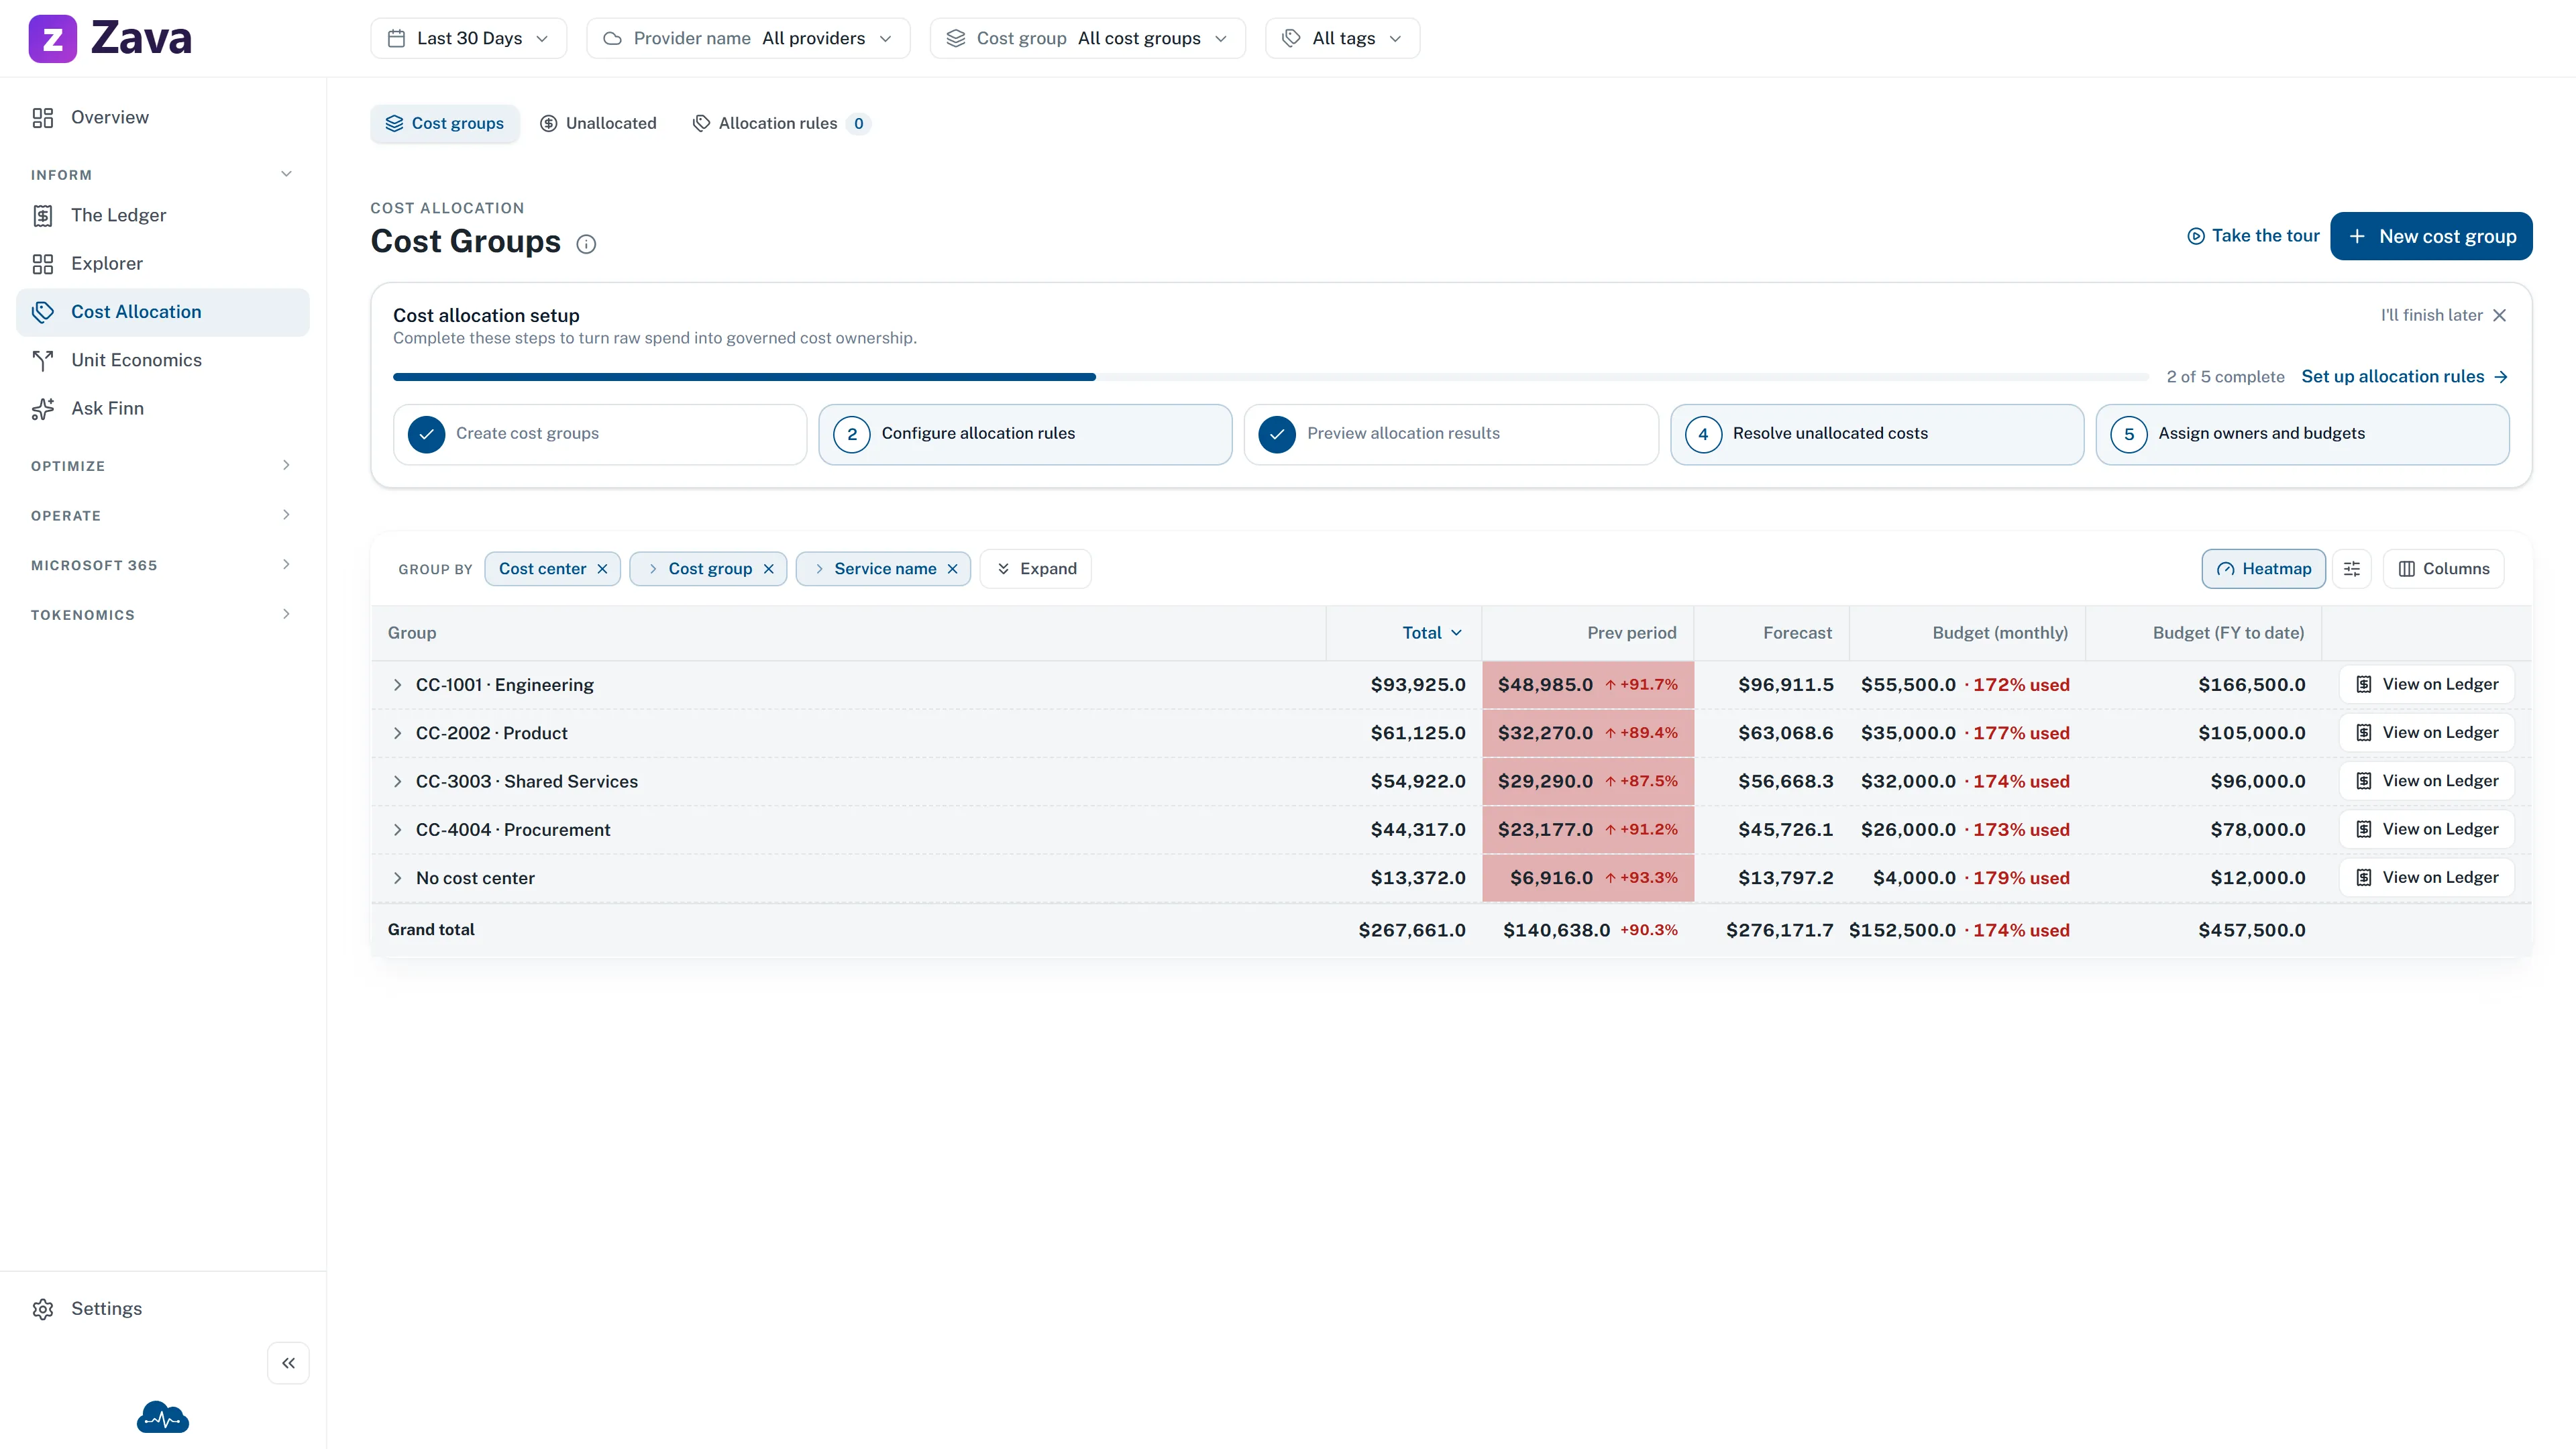Expand the OPTIMIZE sidebar section
Image resolution: width=2576 pixels, height=1449 pixels.
tap(163, 466)
